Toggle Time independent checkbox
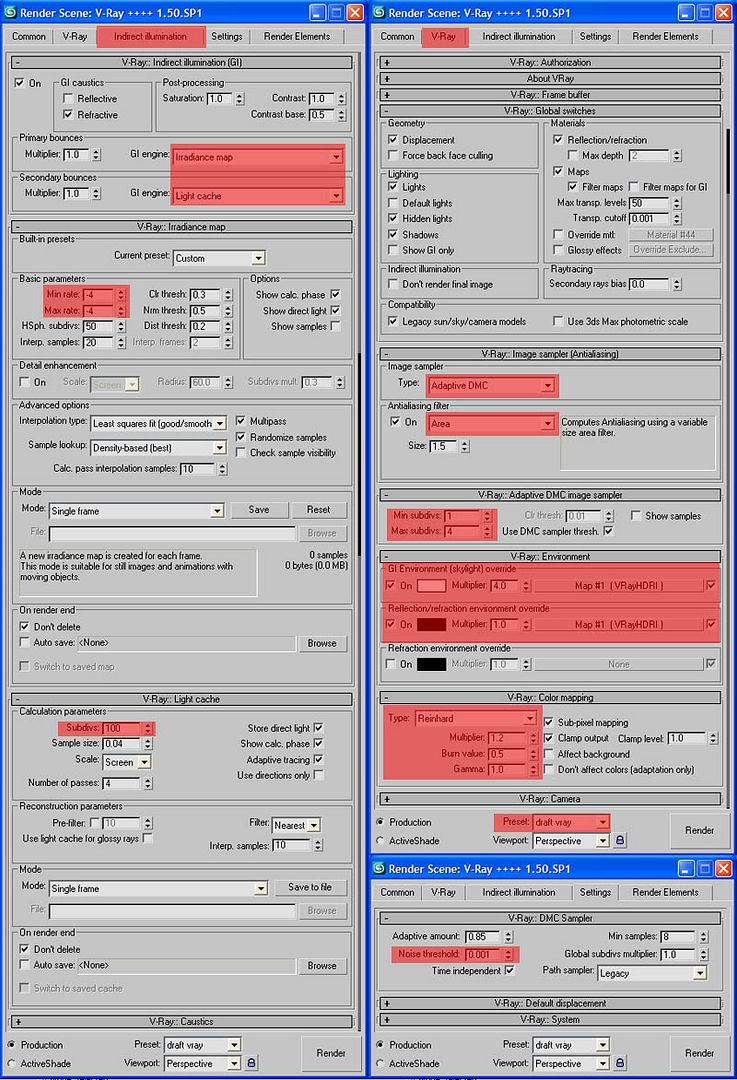The width and height of the screenshot is (737, 1080). [x=509, y=970]
